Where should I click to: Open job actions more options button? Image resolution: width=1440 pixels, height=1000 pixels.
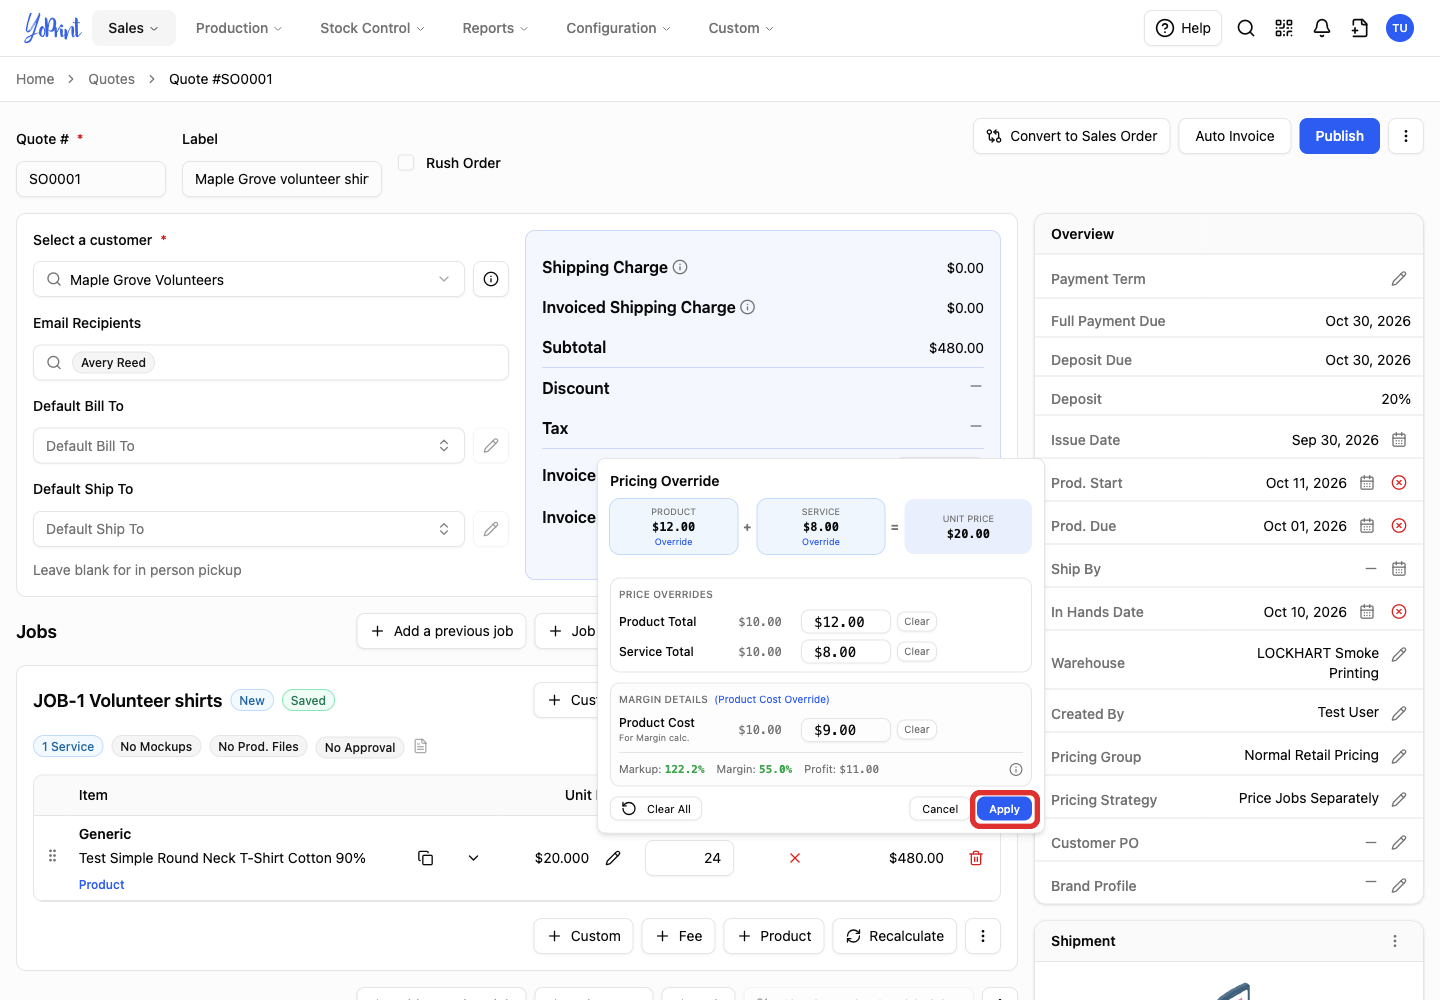pos(983,936)
